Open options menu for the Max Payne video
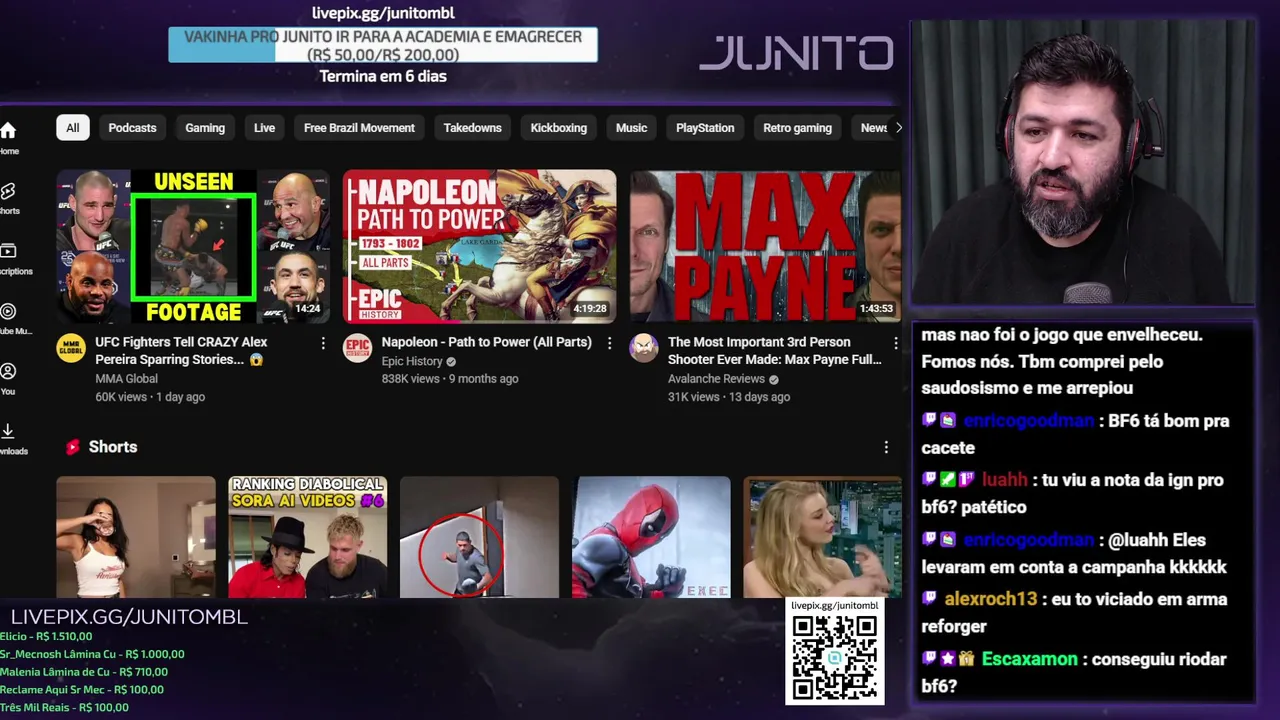Screen dimensions: 1280x720 point(895,343)
